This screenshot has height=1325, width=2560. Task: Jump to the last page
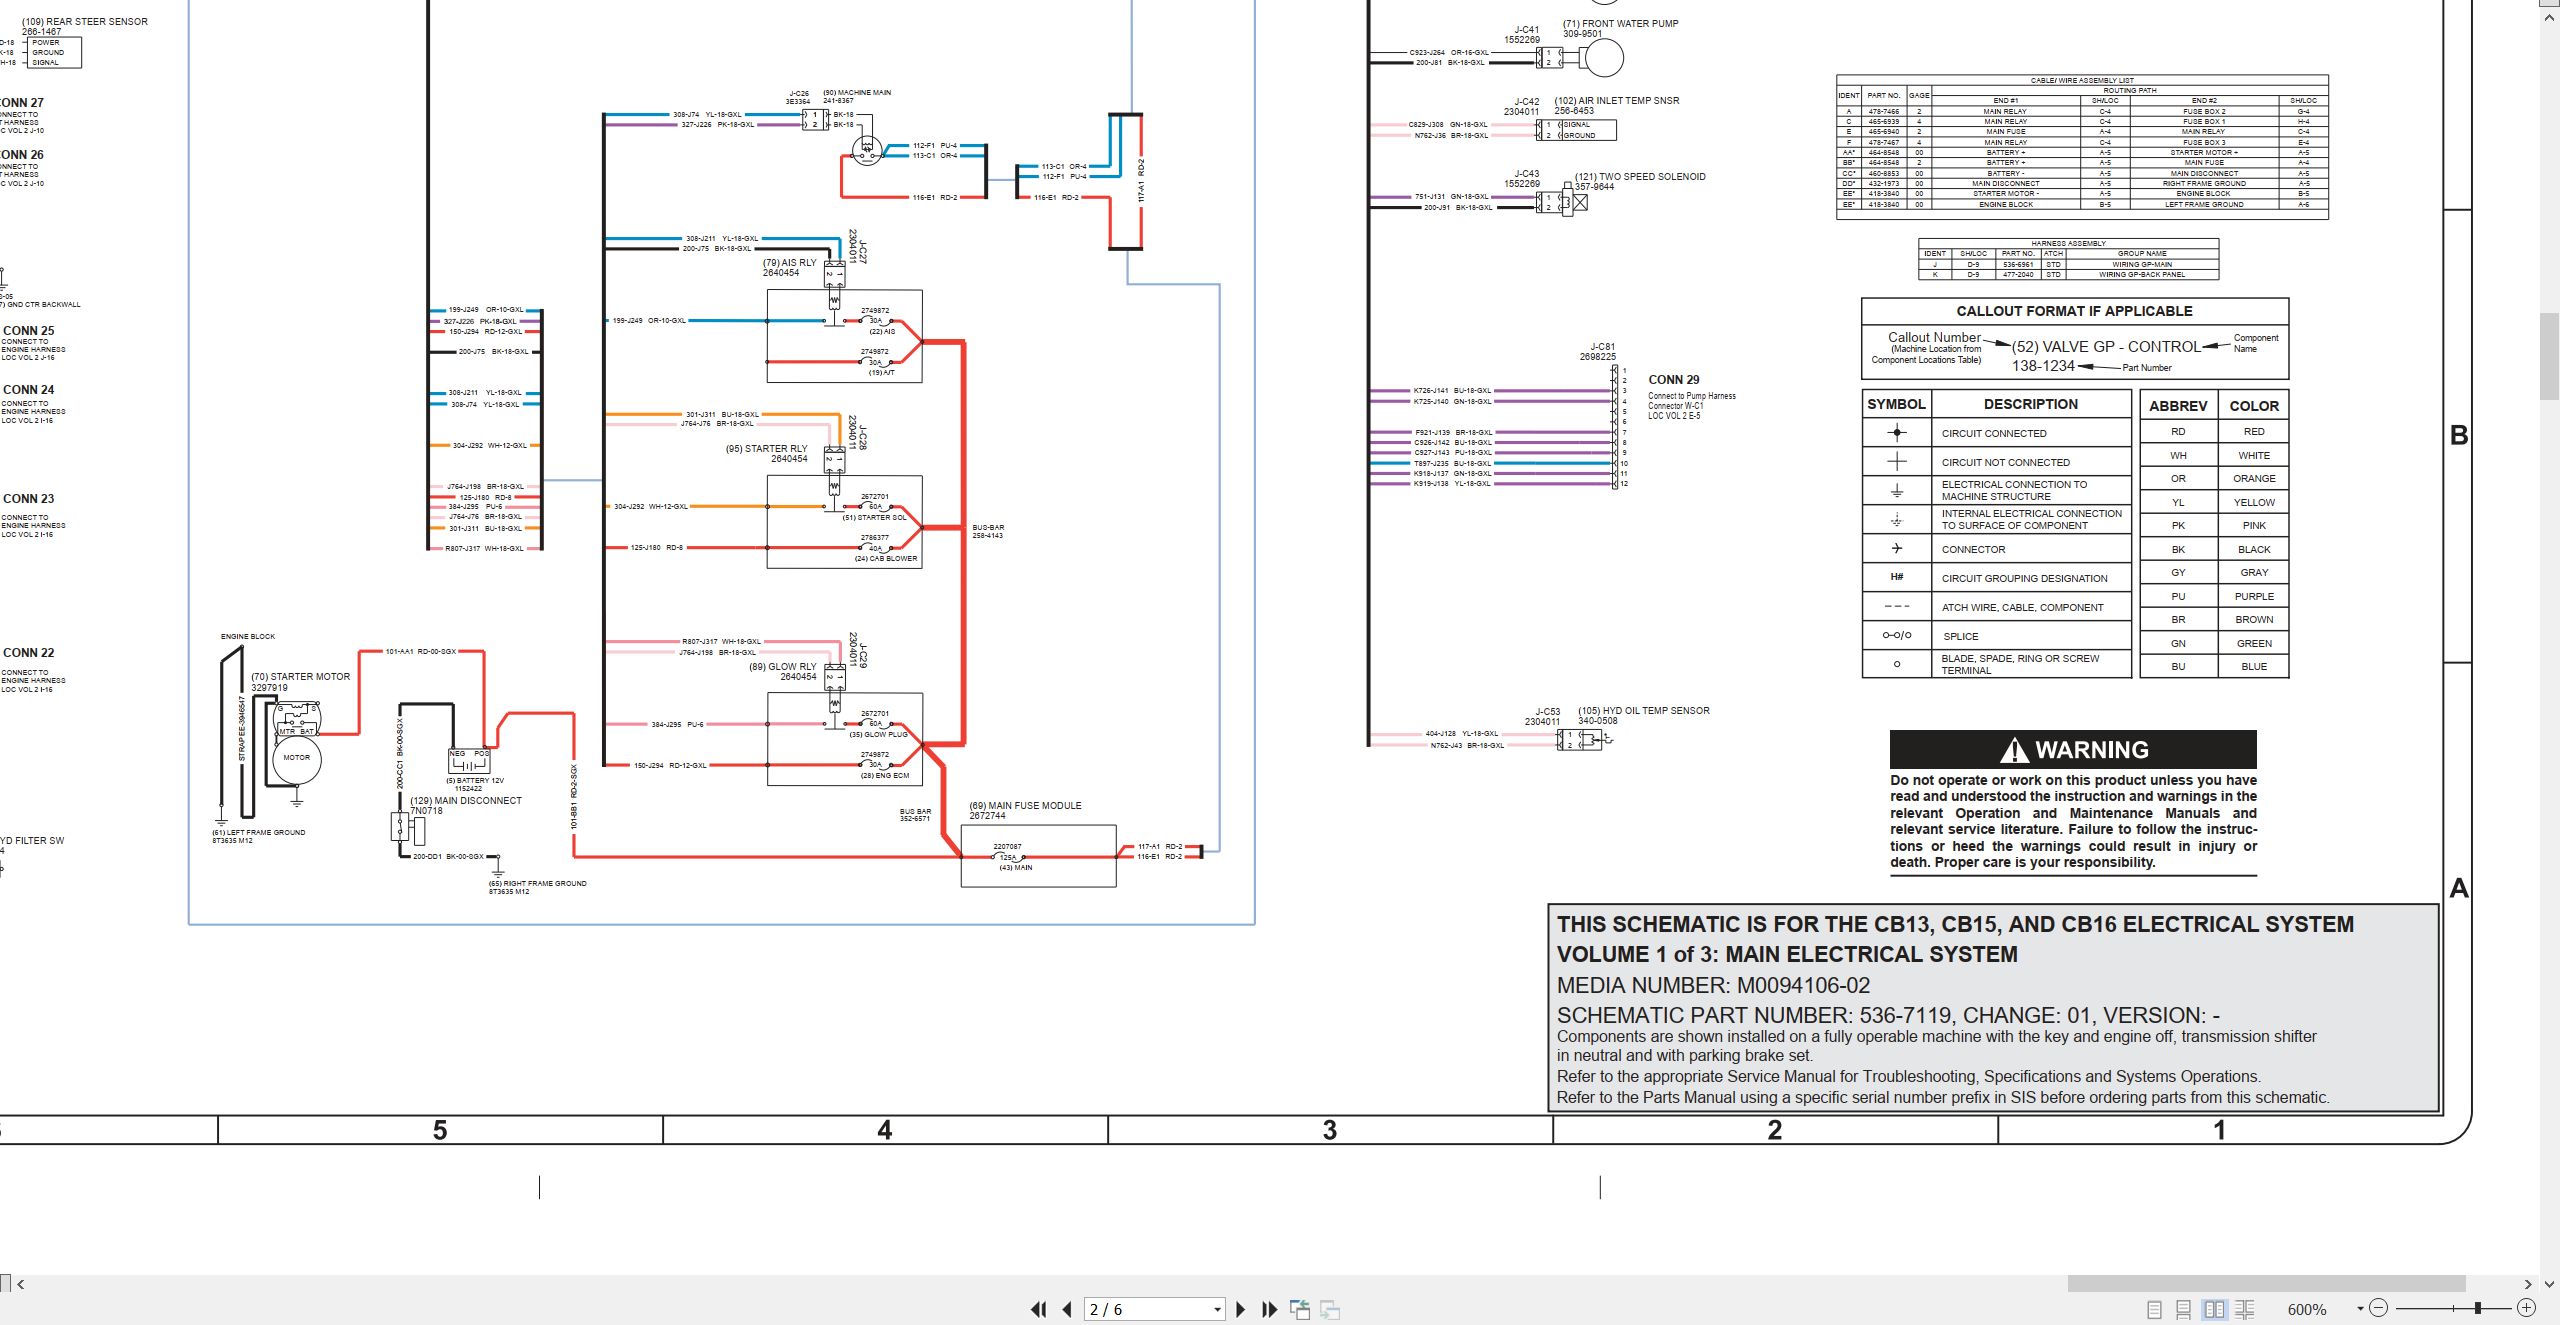(1269, 1309)
